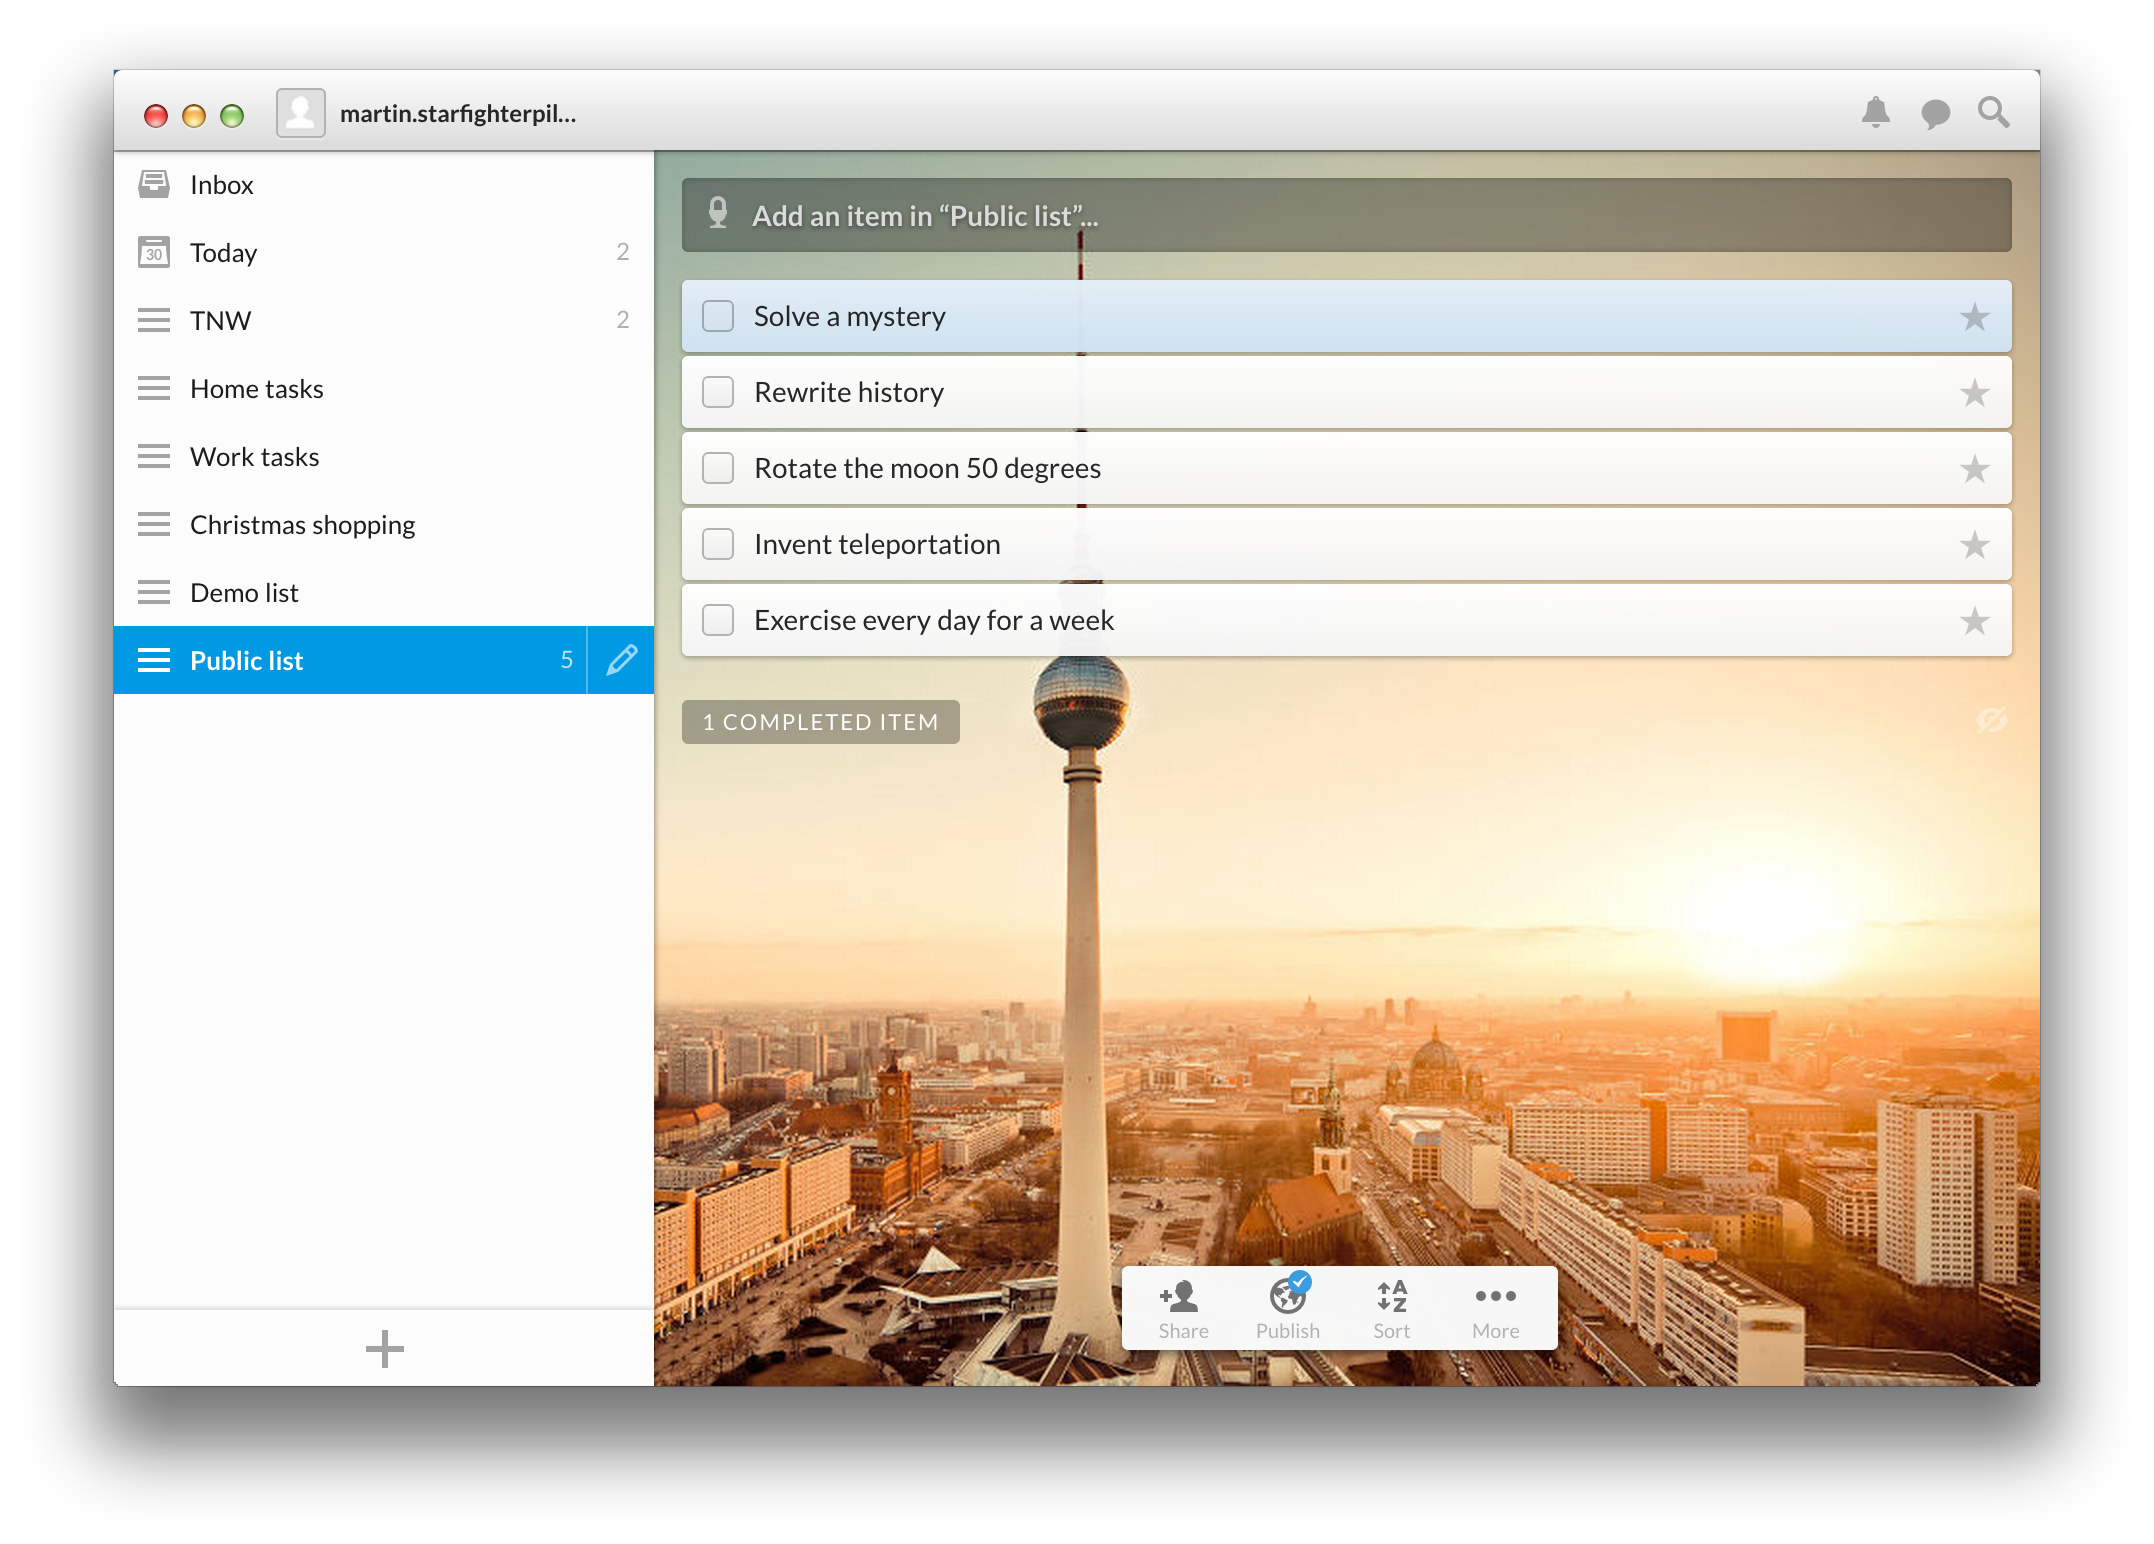The image size is (2154, 1544).
Task: Zoom window with green button
Action: coord(232,116)
